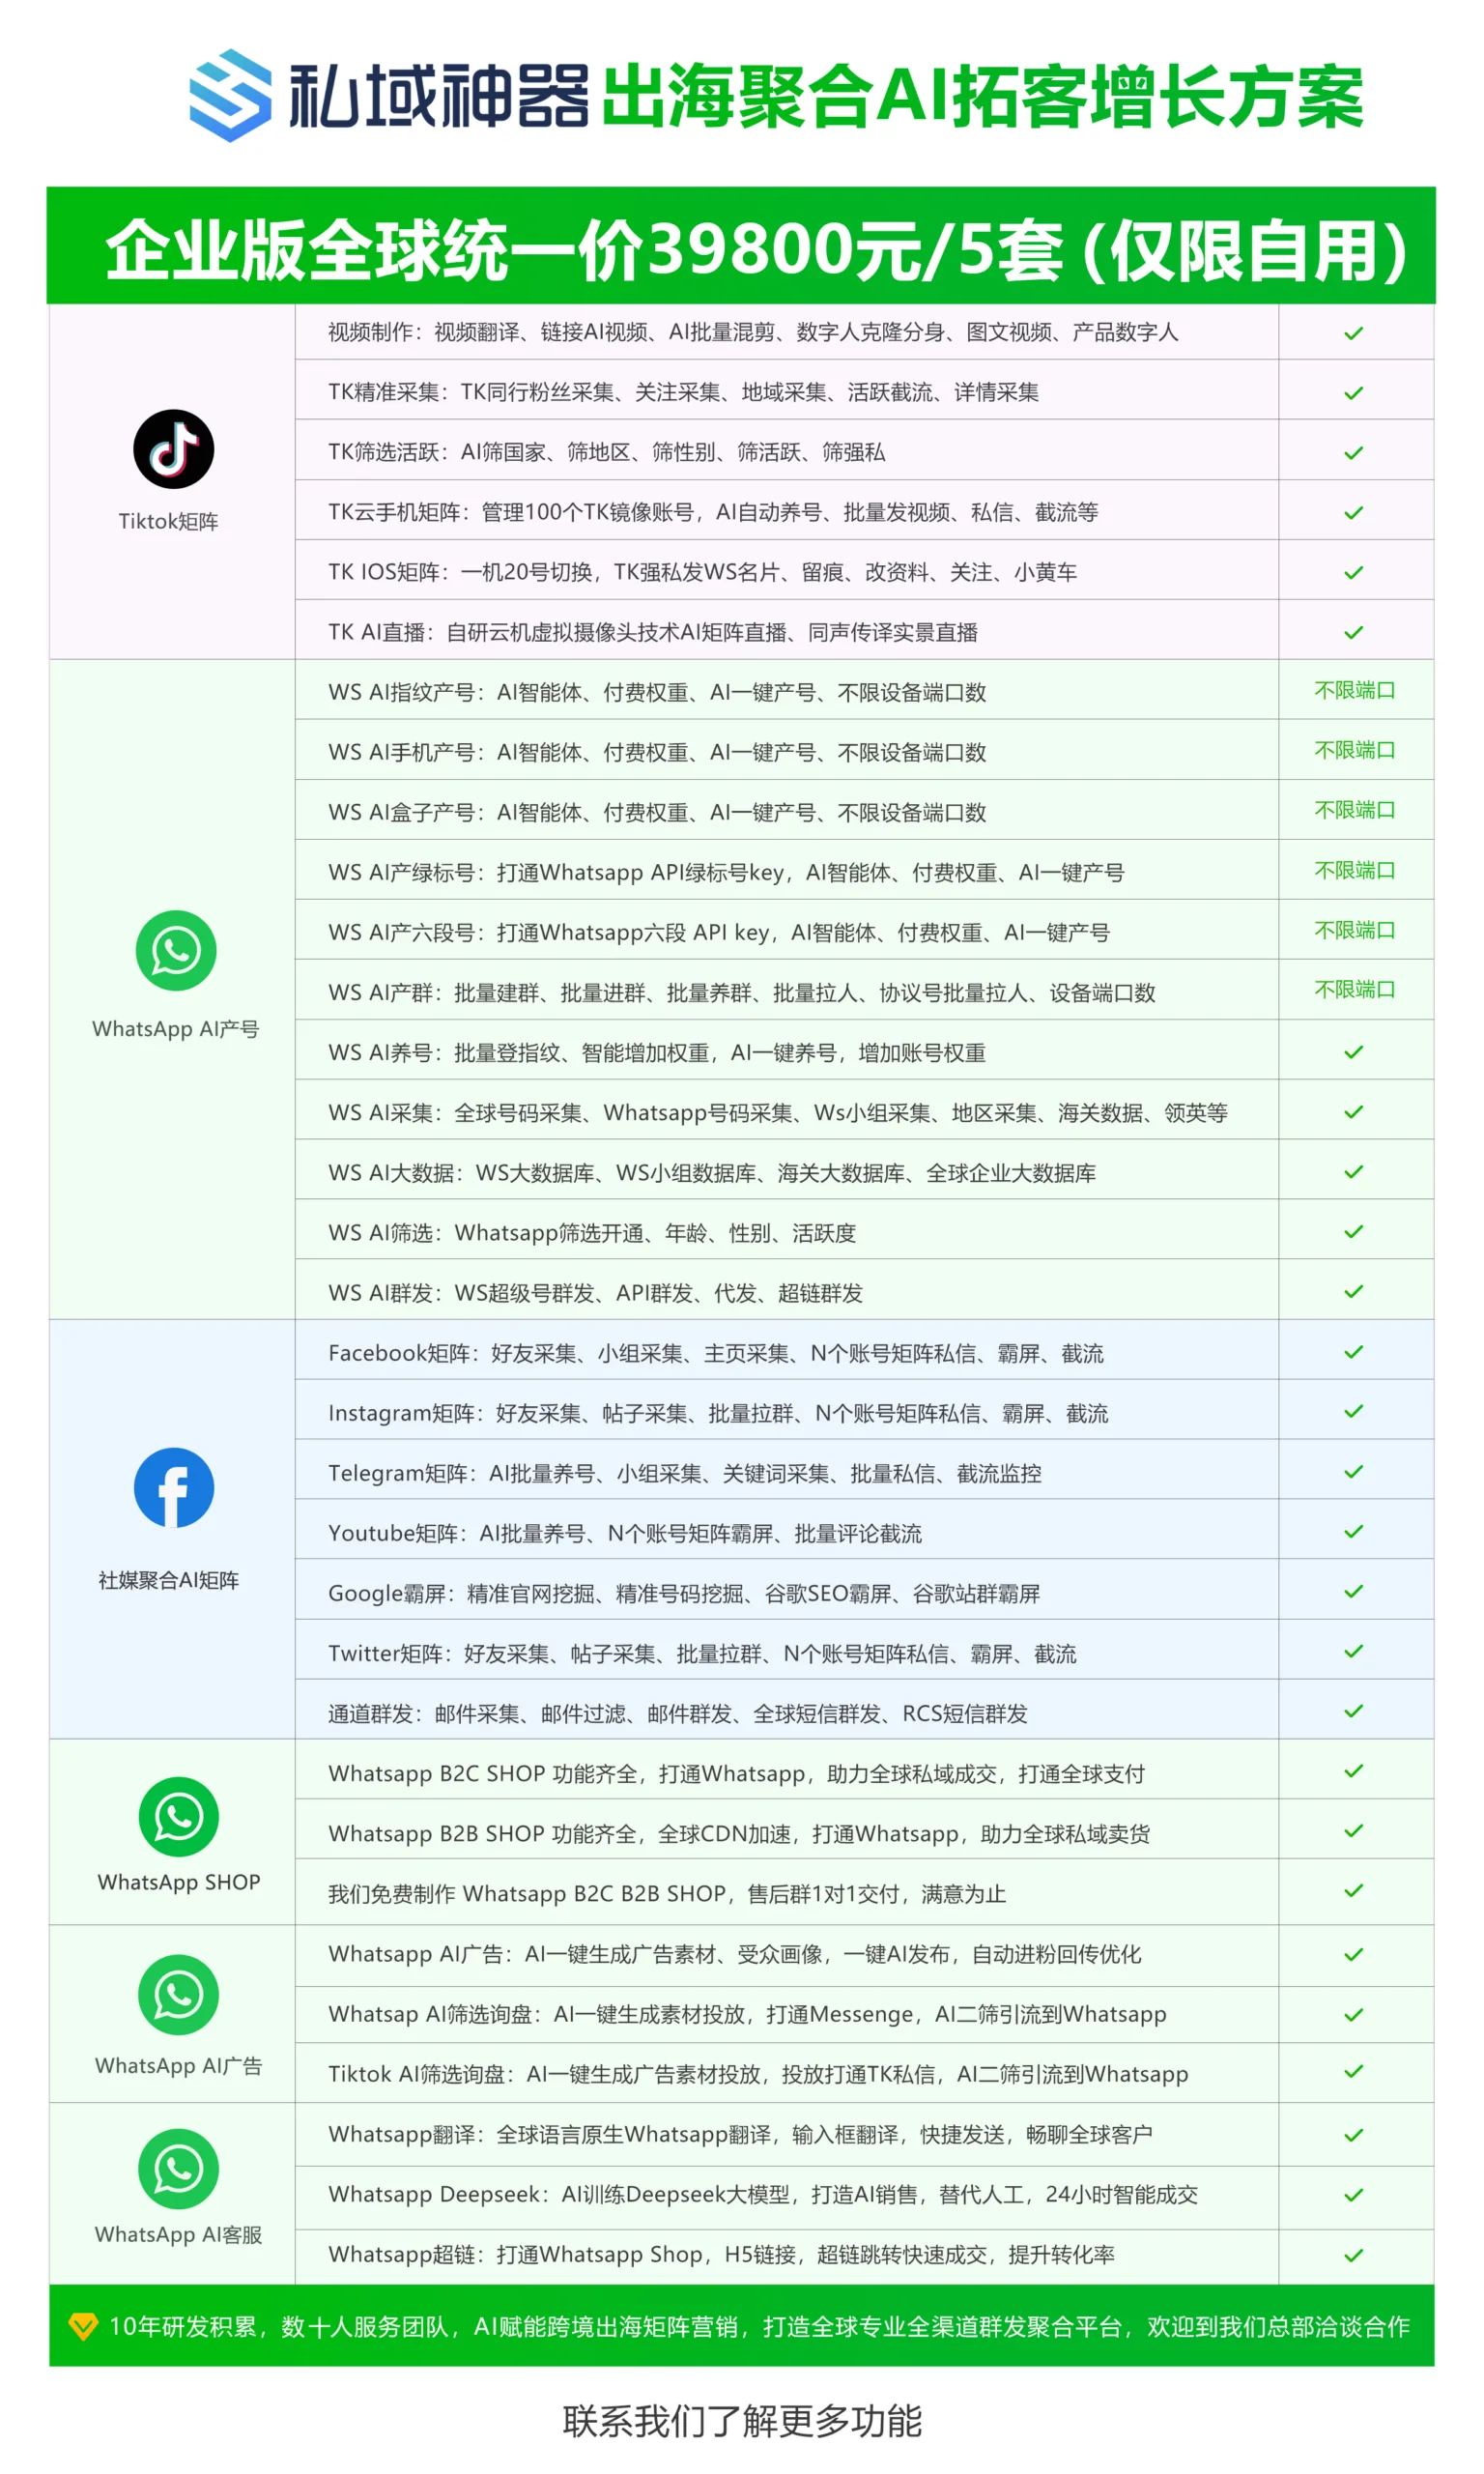This screenshot has width=1484, height=2474.
Task: Click the yellow diamond icon in footer
Action: (x=82, y=2326)
